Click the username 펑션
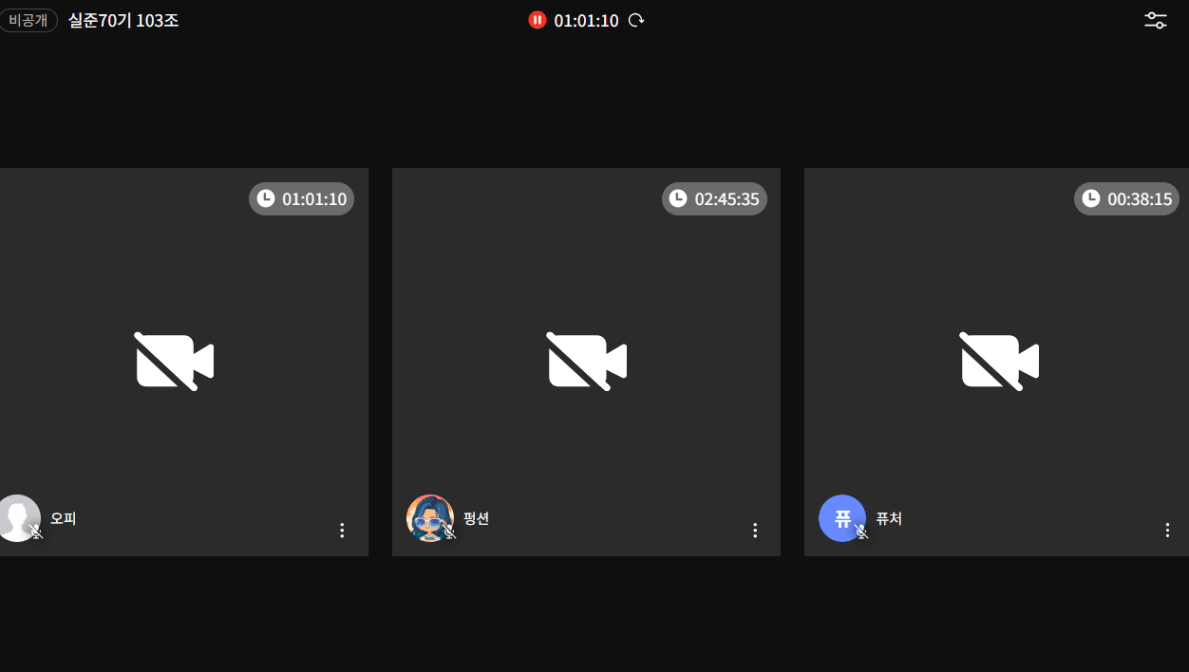 (476, 518)
